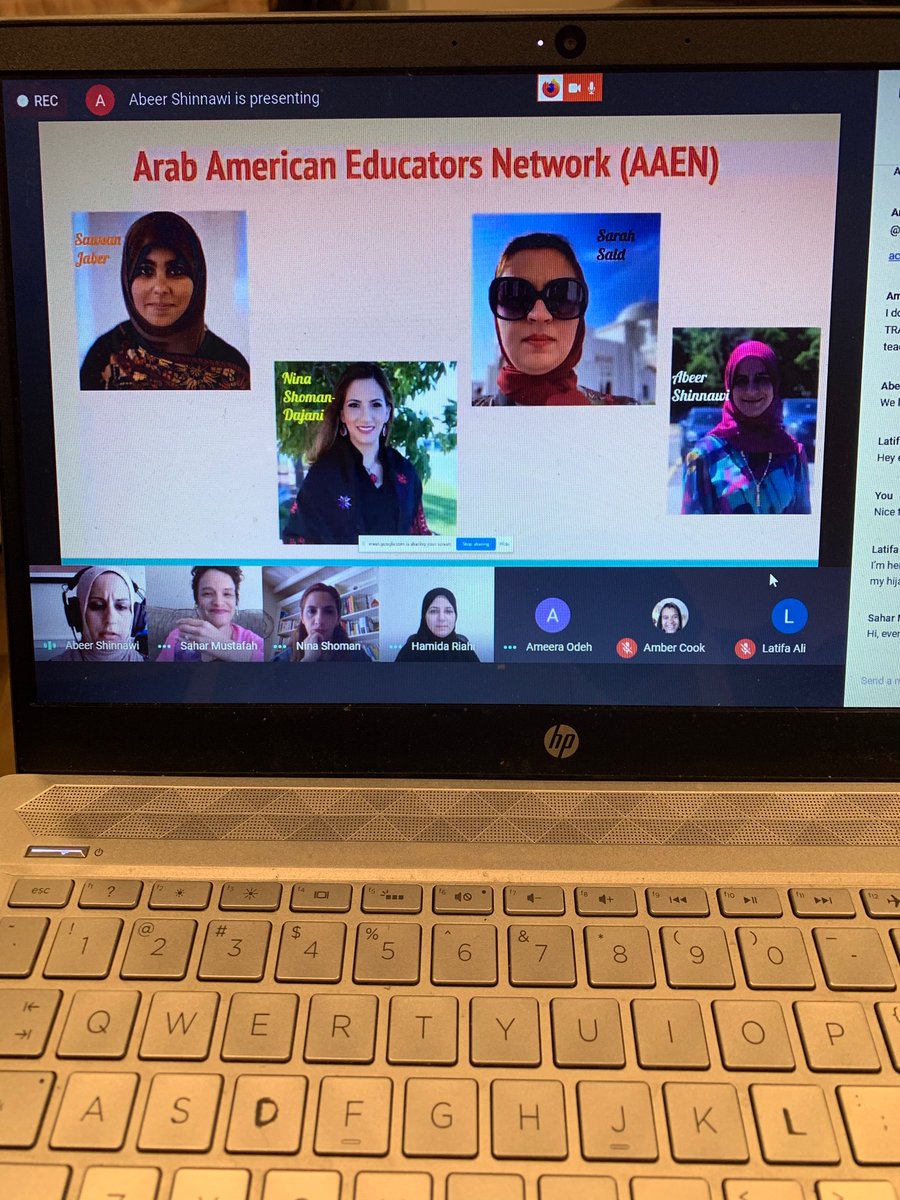Click the Nina Shoman-Dajani photo on the slide
900x1200 pixels.
tap(367, 452)
